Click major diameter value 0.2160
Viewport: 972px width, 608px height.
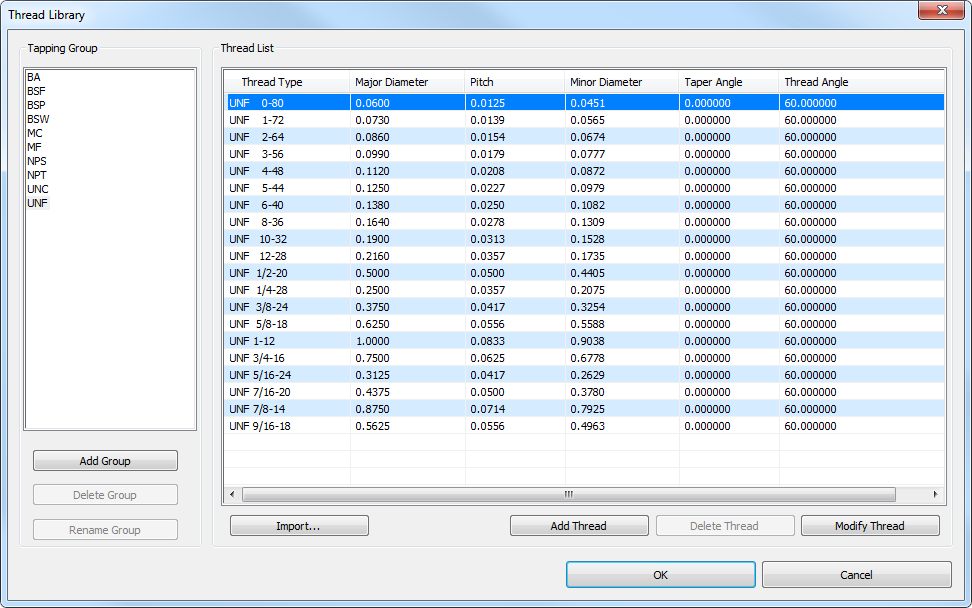[x=373, y=256]
